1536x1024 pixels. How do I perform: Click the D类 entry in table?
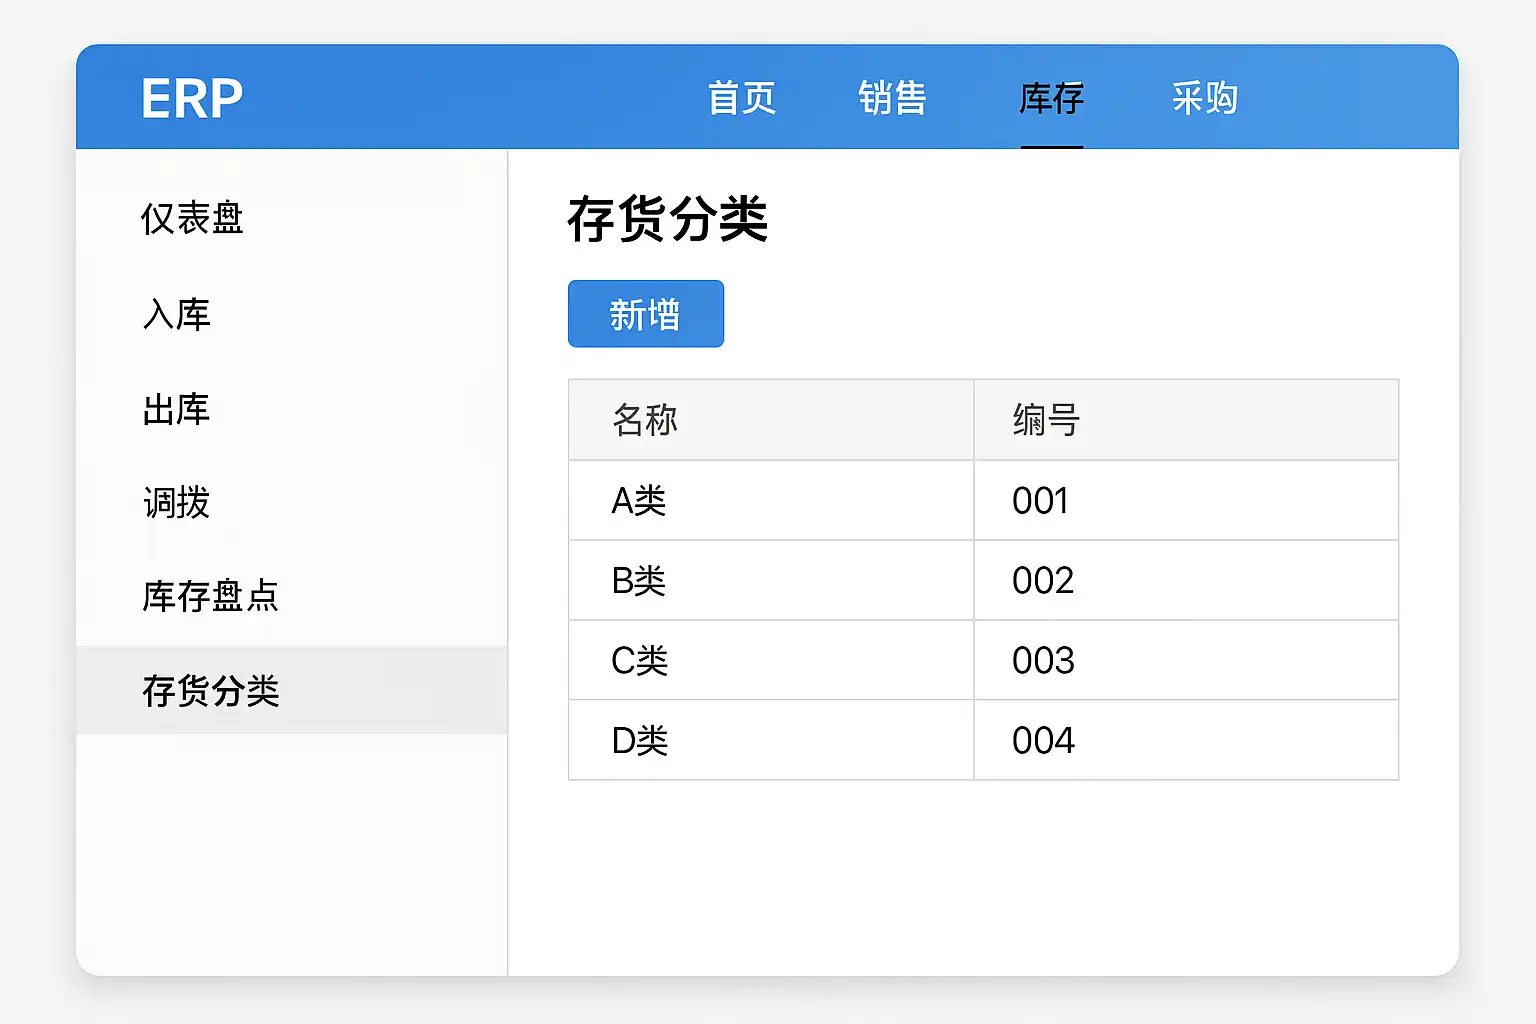[x=639, y=740]
